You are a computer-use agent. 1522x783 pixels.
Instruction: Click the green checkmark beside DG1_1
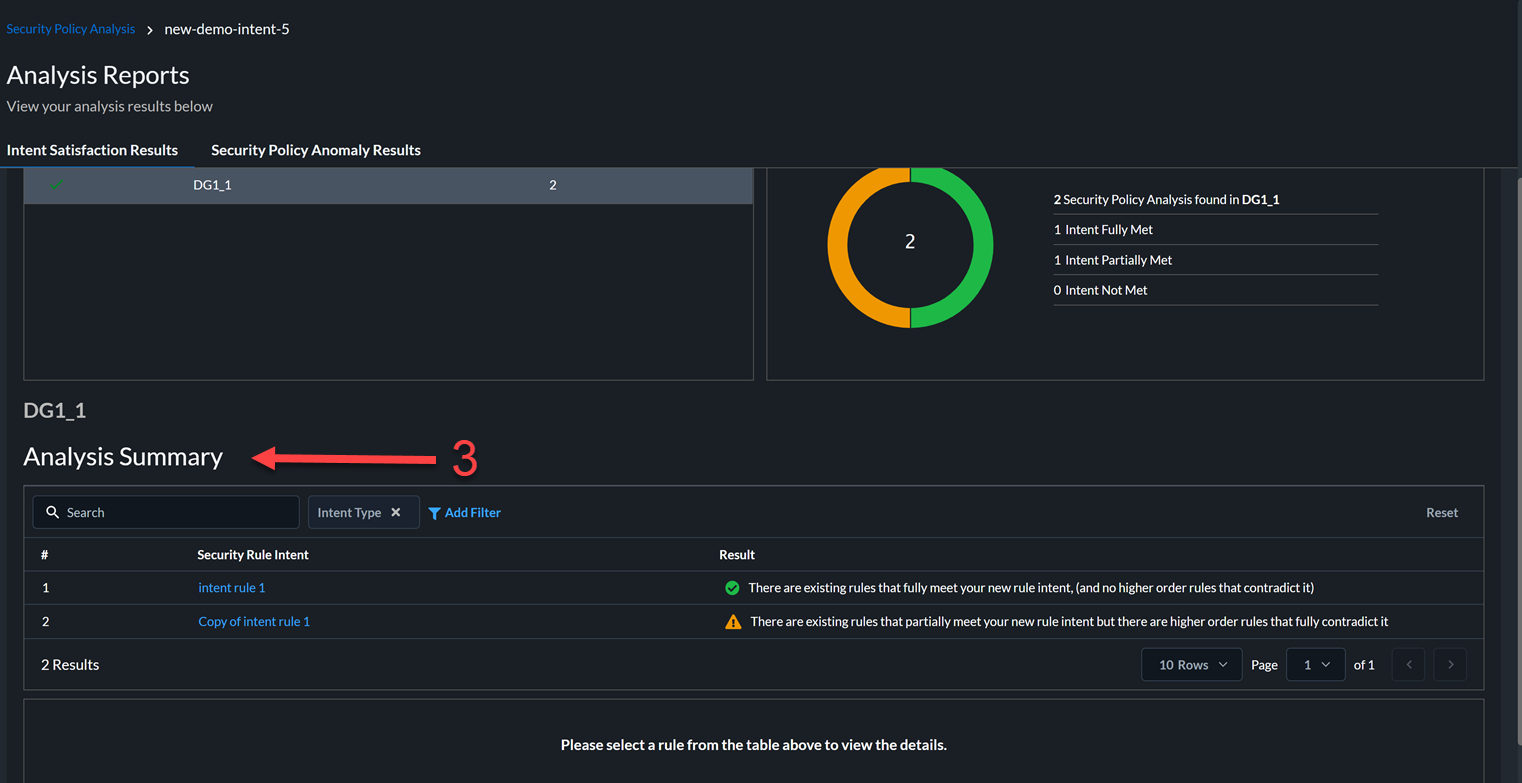(x=57, y=185)
